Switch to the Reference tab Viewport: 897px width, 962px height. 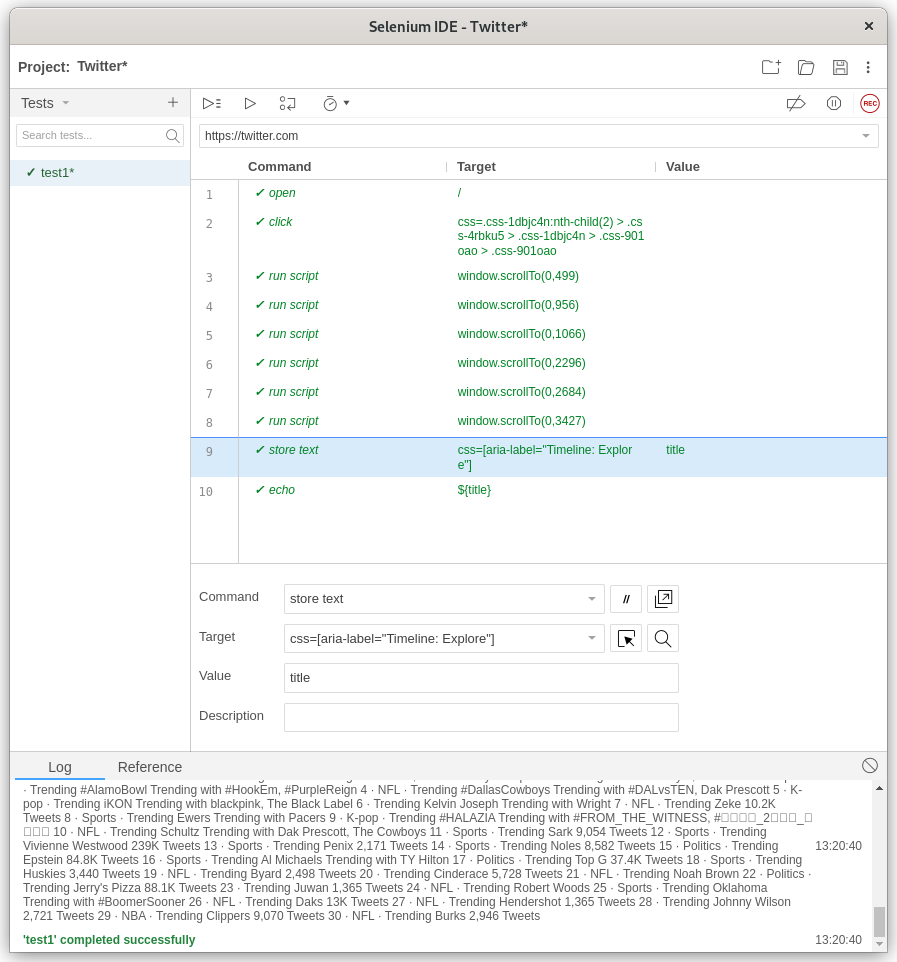150,767
